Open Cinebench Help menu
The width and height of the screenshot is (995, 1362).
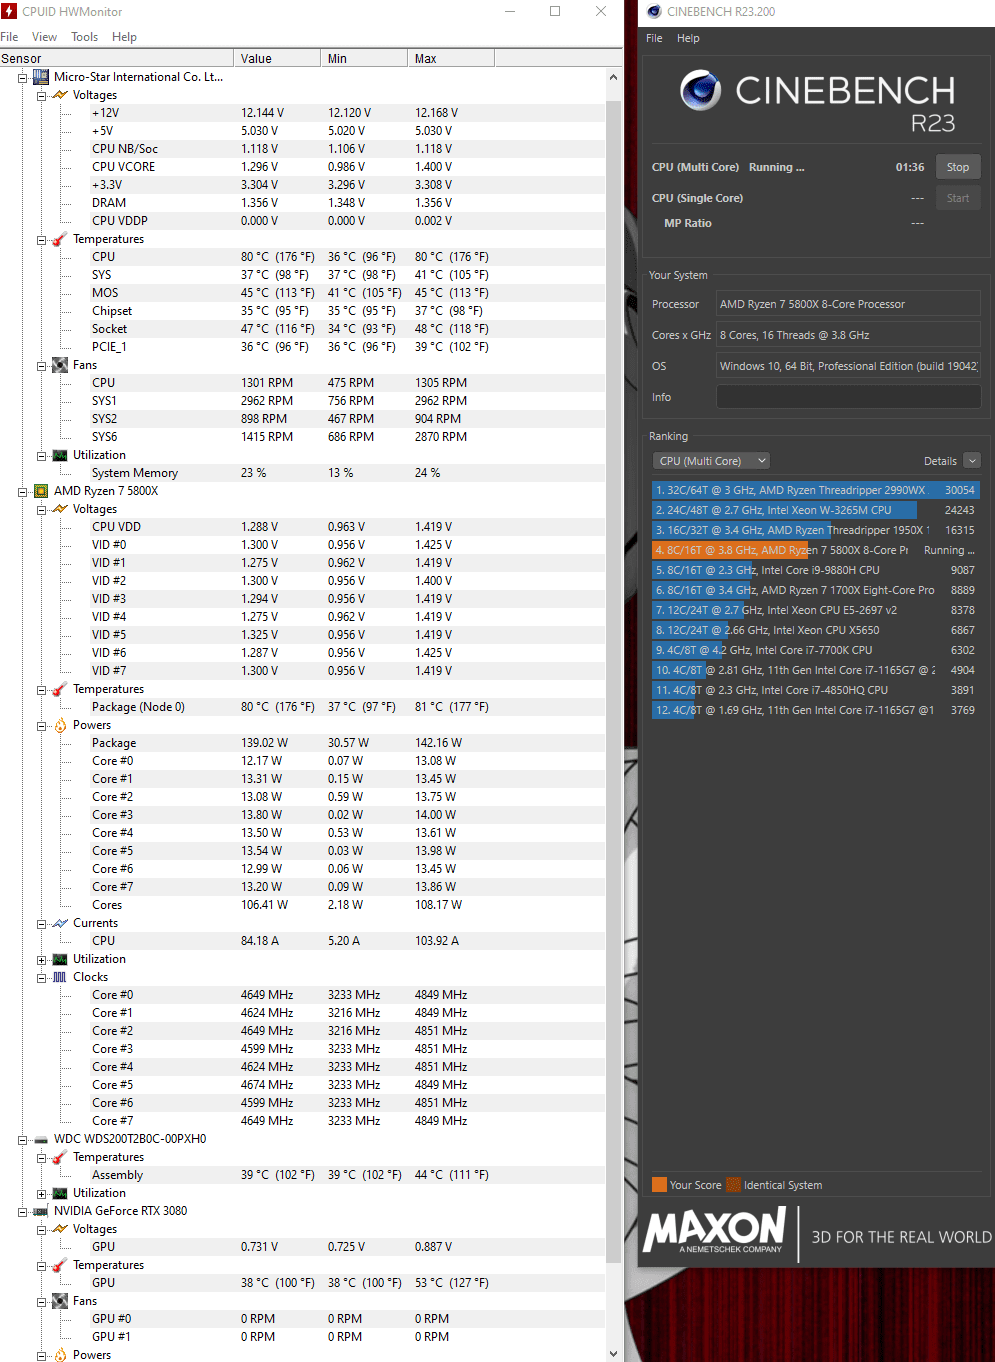[688, 38]
